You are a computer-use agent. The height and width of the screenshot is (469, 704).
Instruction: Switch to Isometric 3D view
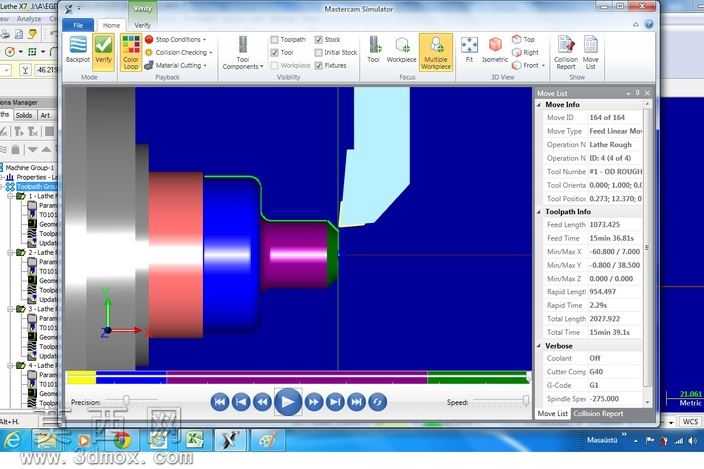(495, 50)
